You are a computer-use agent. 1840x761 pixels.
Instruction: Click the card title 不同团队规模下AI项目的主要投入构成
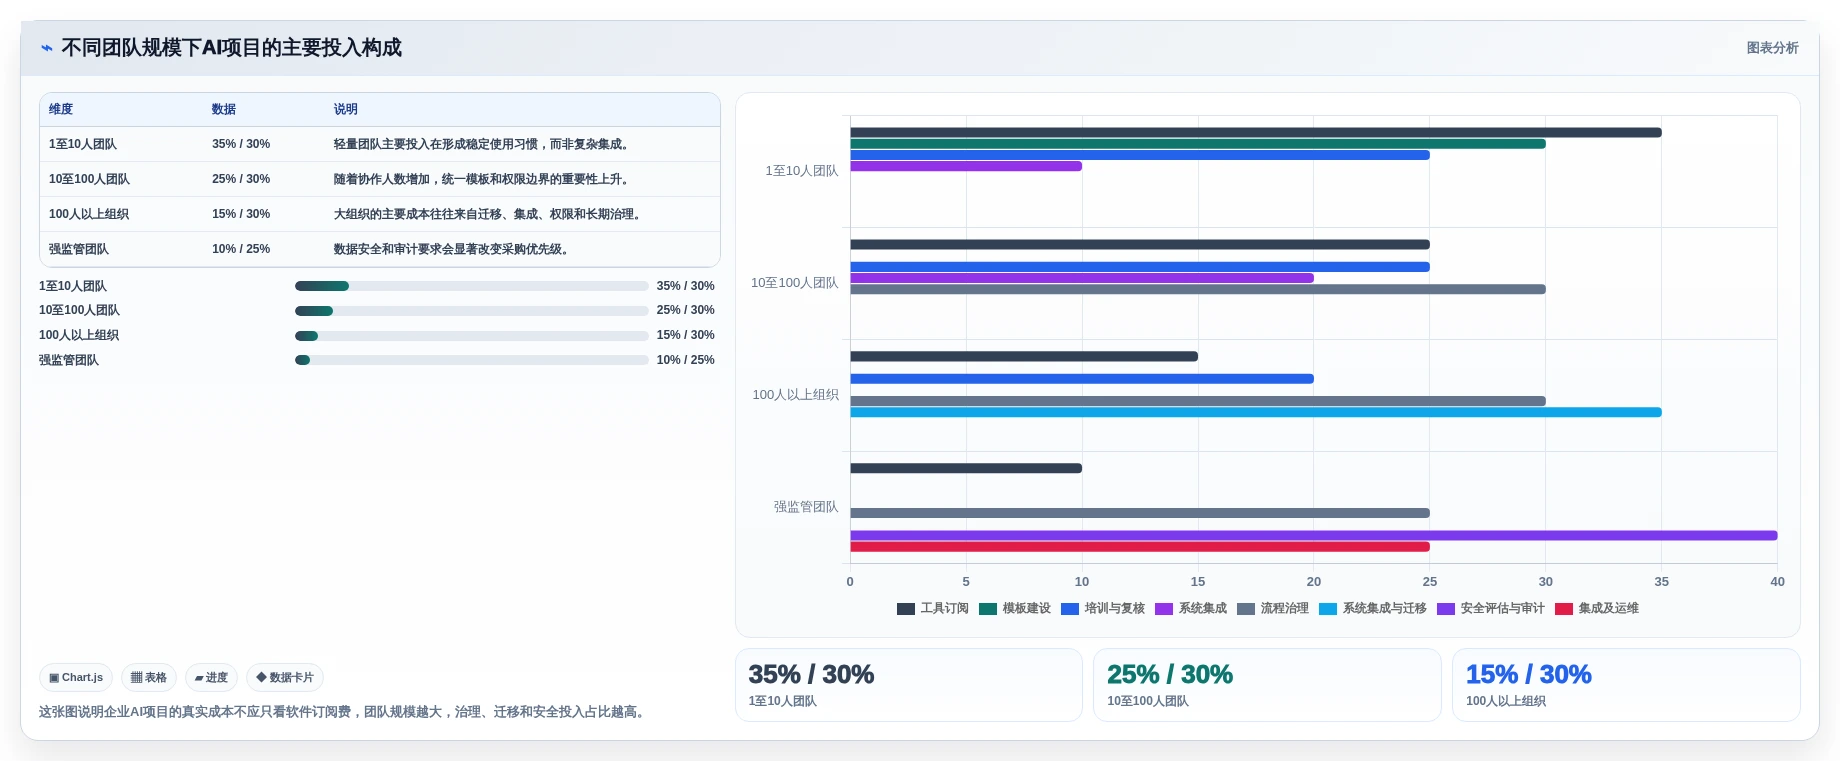[231, 48]
